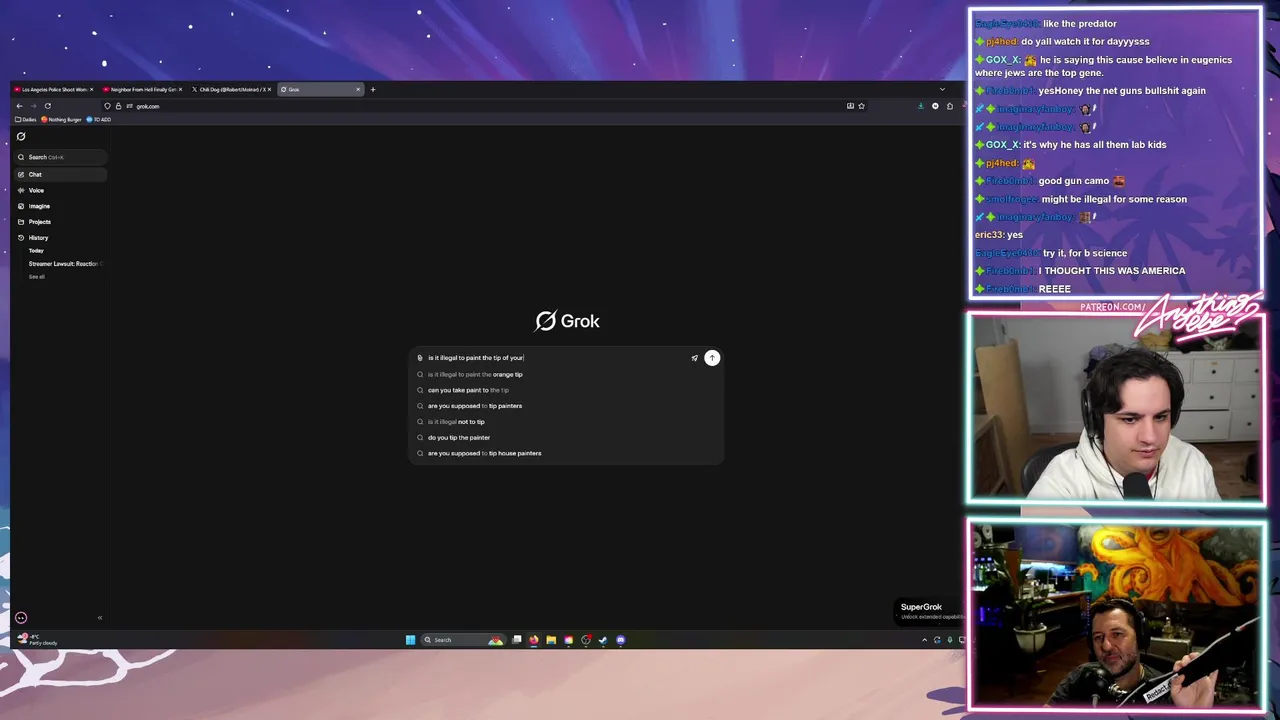Close the Grok browser tab

(x=358, y=90)
